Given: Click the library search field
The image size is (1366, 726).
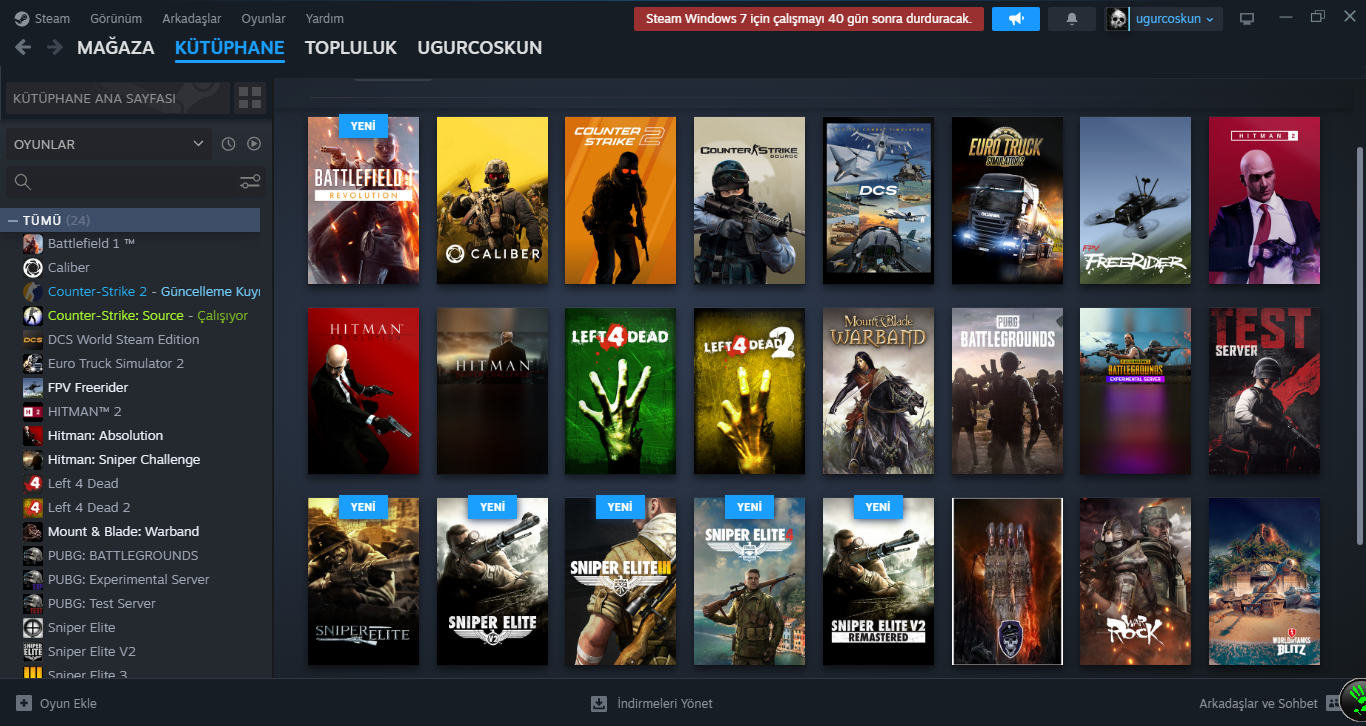Looking at the screenshot, I should pos(122,182).
